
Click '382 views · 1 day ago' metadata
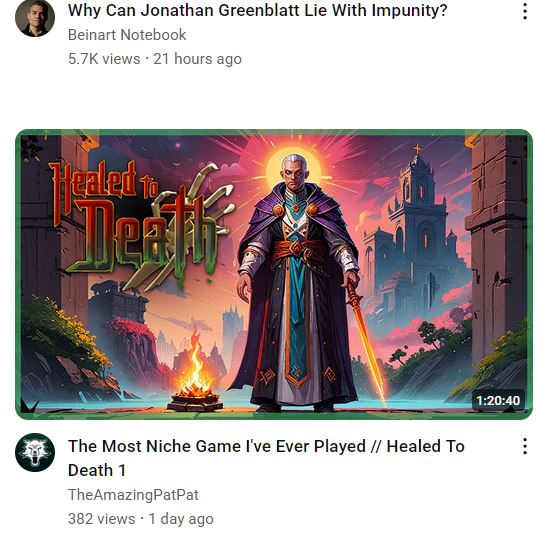click(141, 519)
